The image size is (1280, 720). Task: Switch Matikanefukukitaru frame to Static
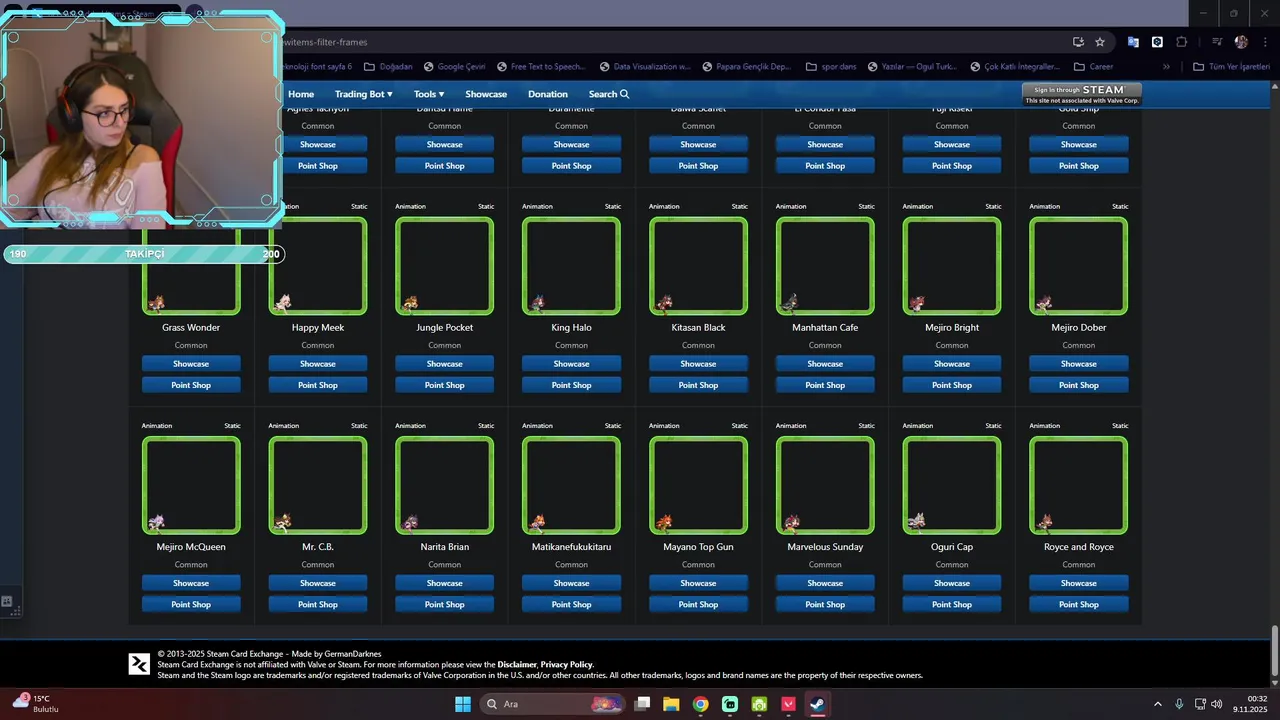pos(613,426)
